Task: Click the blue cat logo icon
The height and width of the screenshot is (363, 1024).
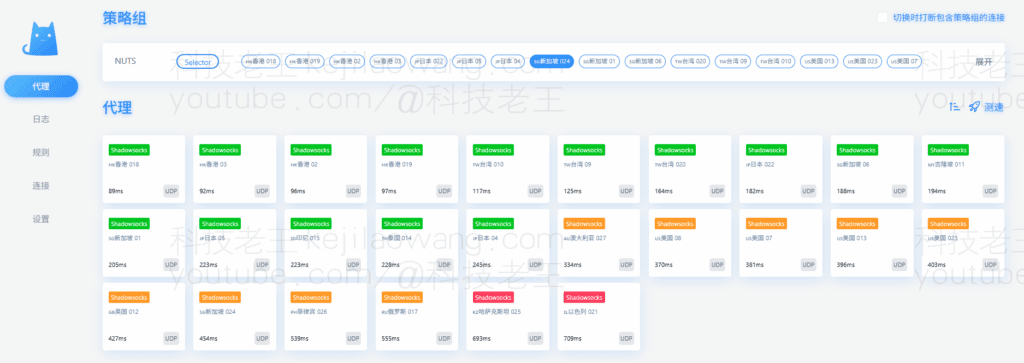Action: tap(40, 39)
